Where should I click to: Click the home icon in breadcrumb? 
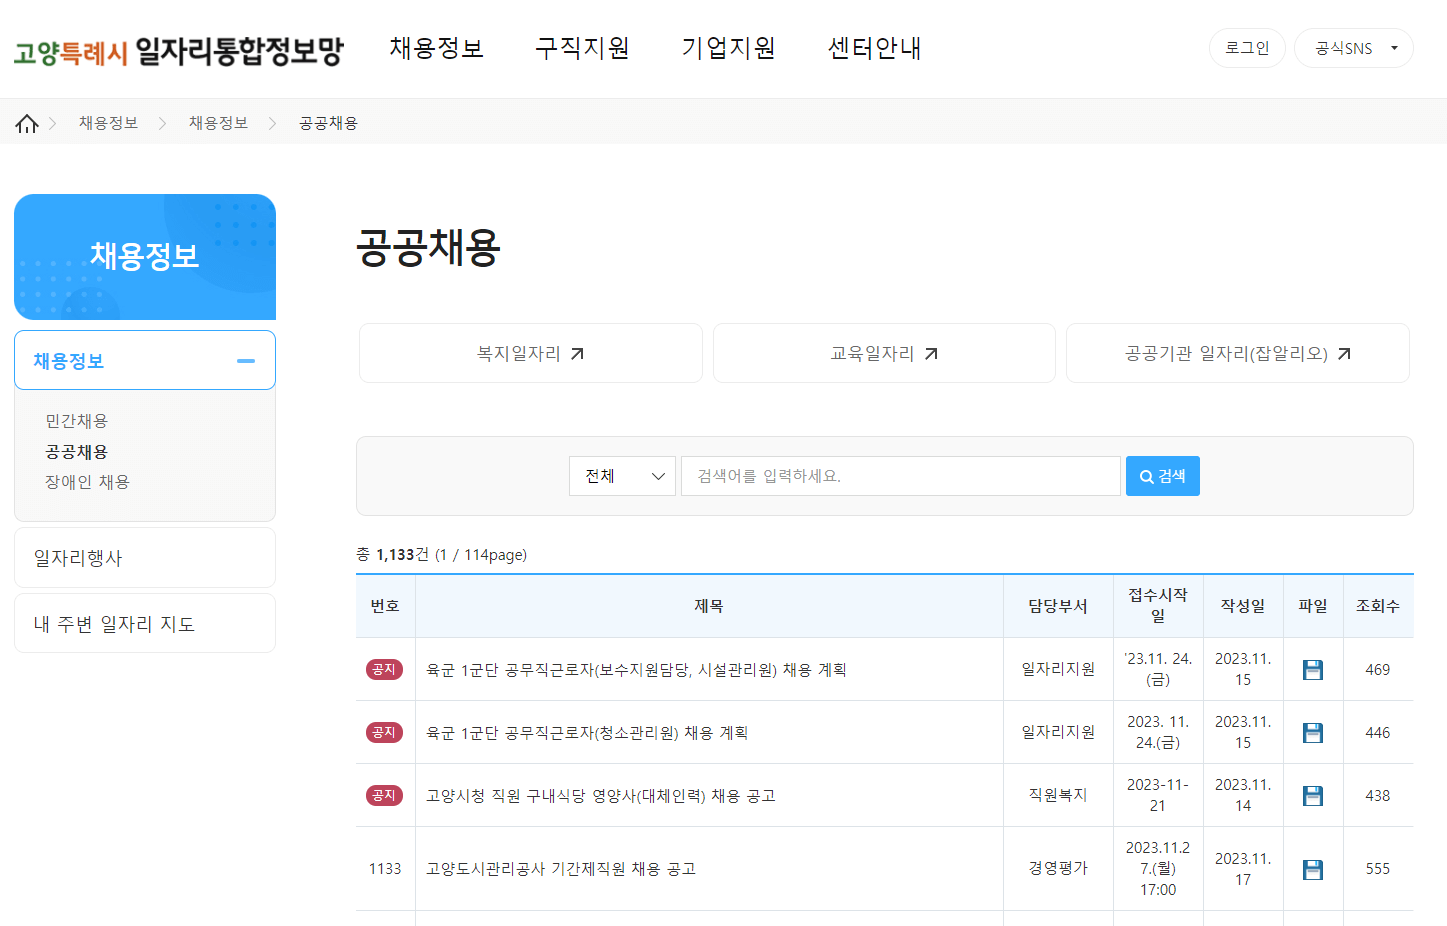(x=27, y=123)
